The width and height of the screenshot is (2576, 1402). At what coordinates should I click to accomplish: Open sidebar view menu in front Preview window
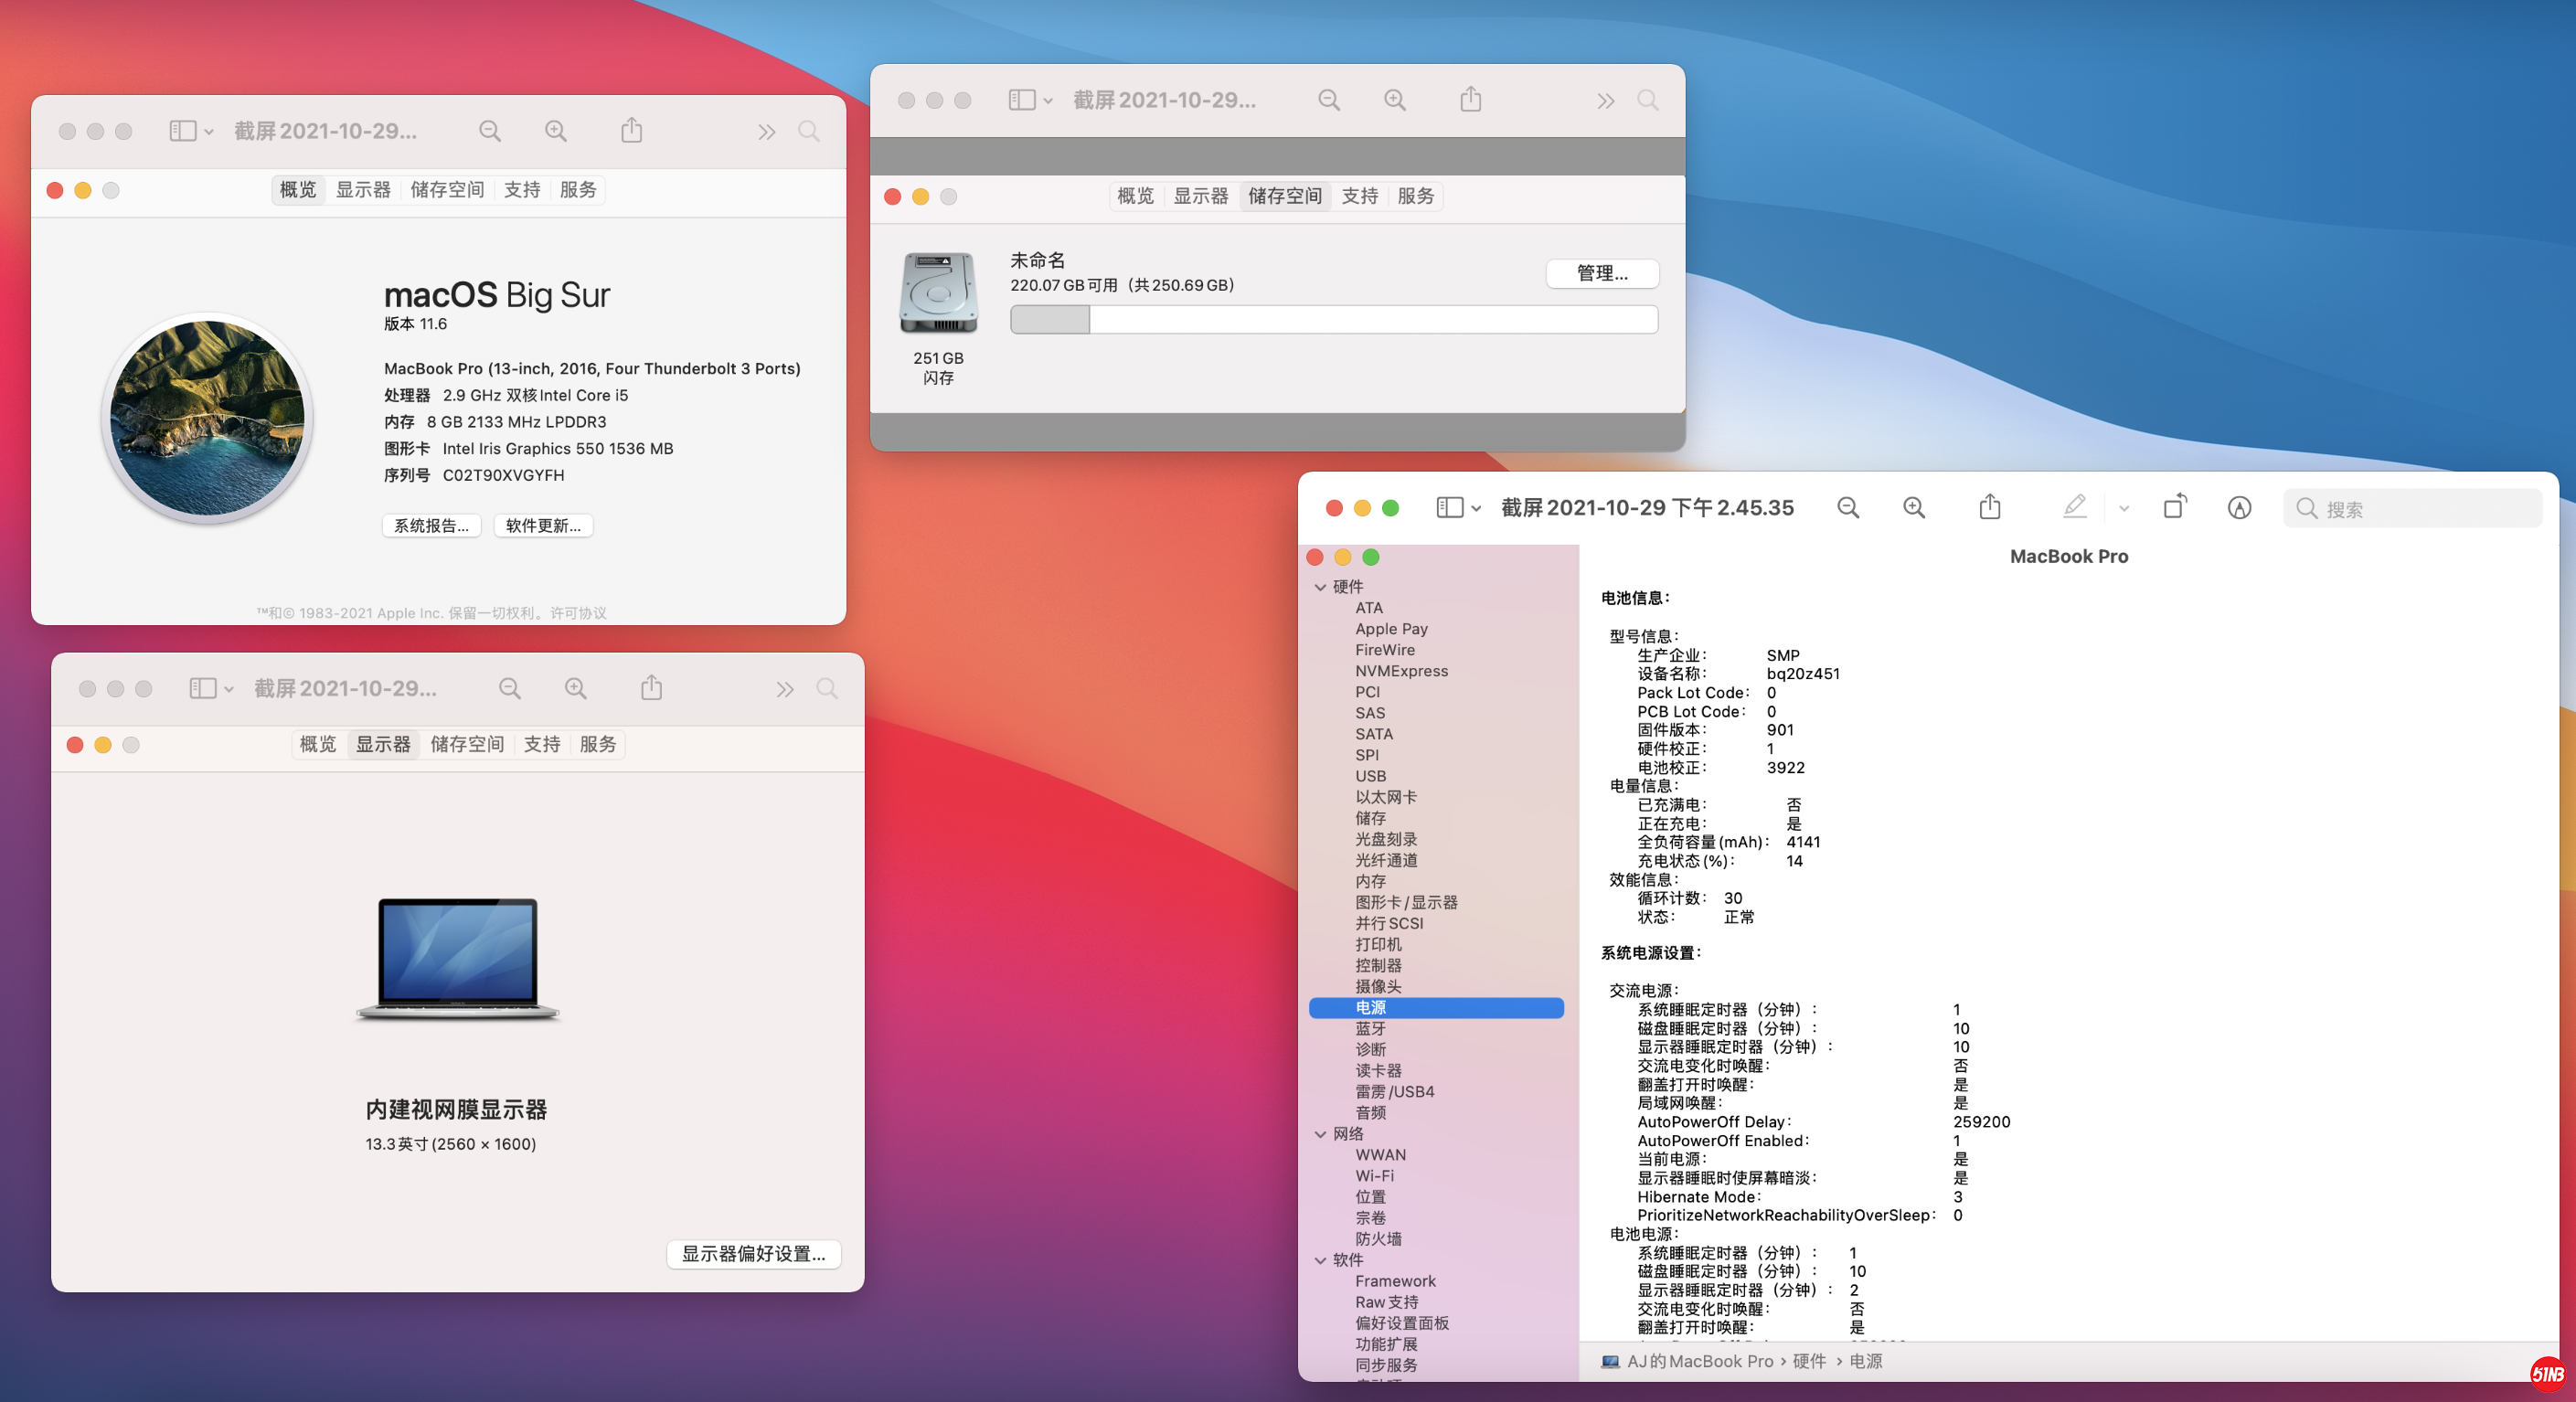[1458, 508]
